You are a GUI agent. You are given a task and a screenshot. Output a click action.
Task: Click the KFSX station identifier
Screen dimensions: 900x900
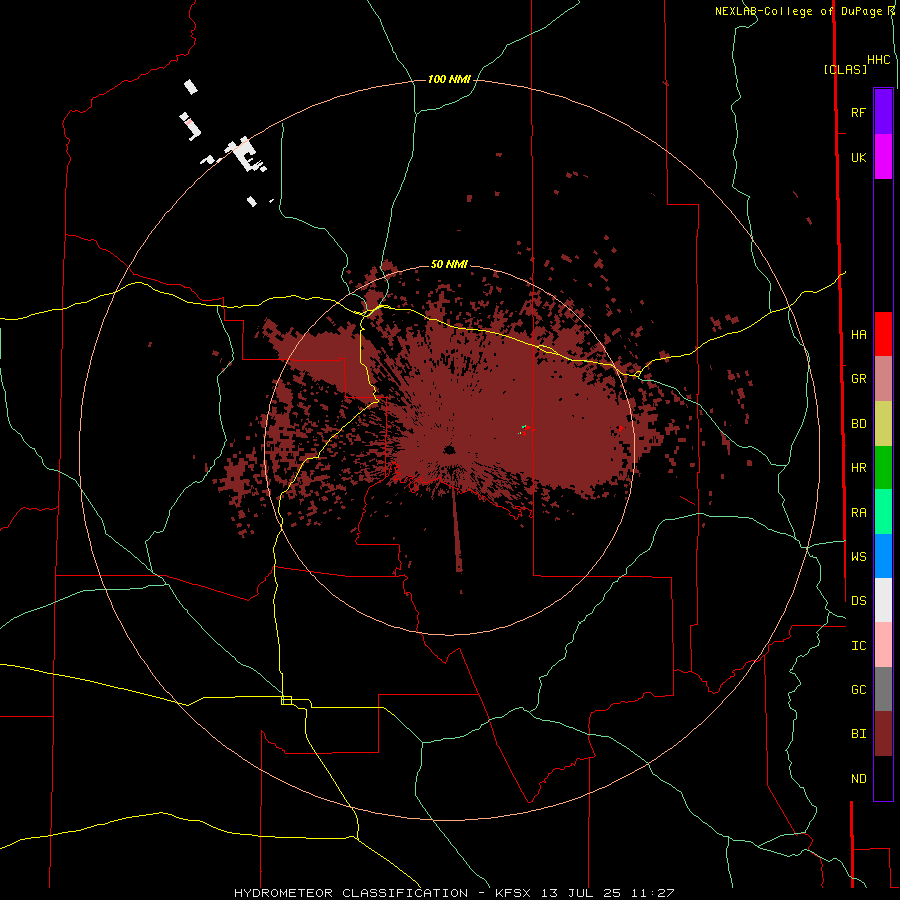pos(514,893)
